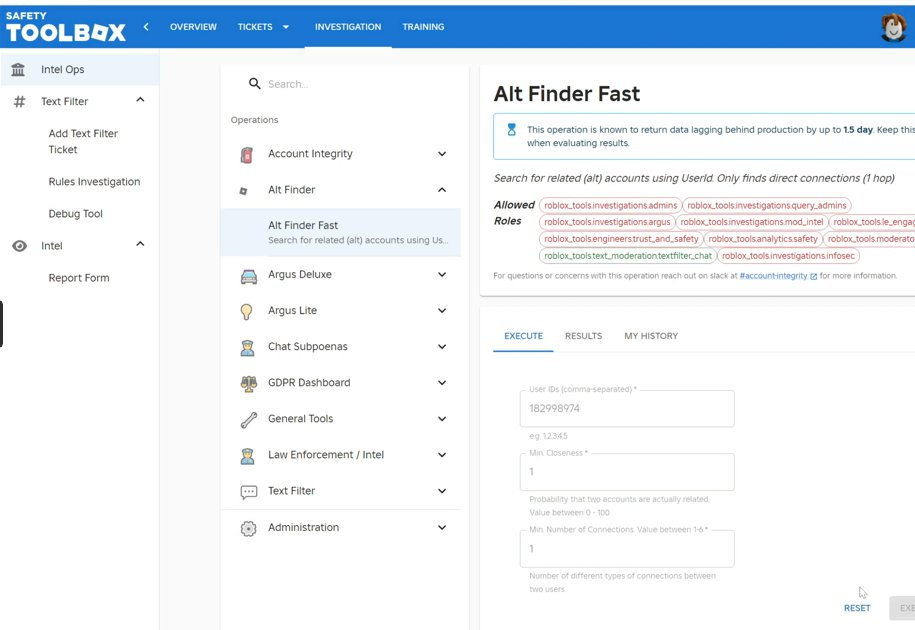Click the GDPR Dashboard scales icon
Image resolution: width=915 pixels, height=630 pixels.
pyautogui.click(x=249, y=383)
